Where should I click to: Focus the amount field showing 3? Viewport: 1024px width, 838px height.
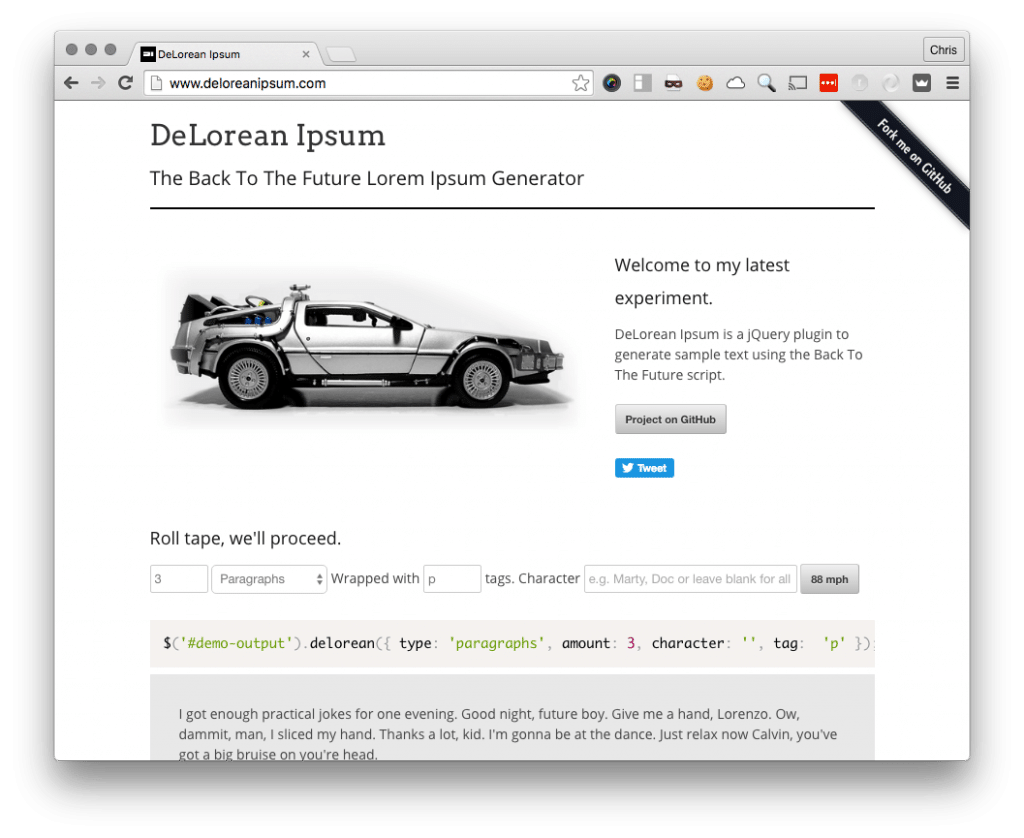[x=179, y=579]
